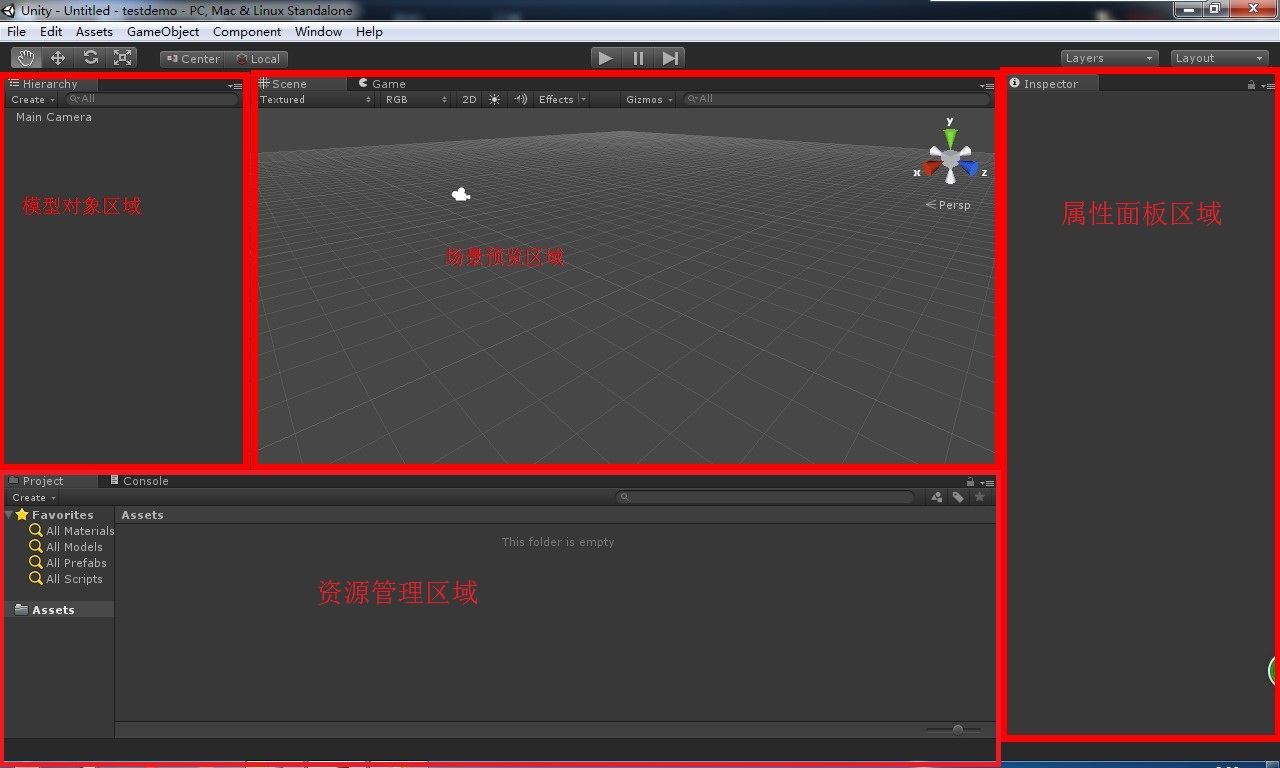
Task: Toggle Local handle rotation
Action: tap(257, 59)
